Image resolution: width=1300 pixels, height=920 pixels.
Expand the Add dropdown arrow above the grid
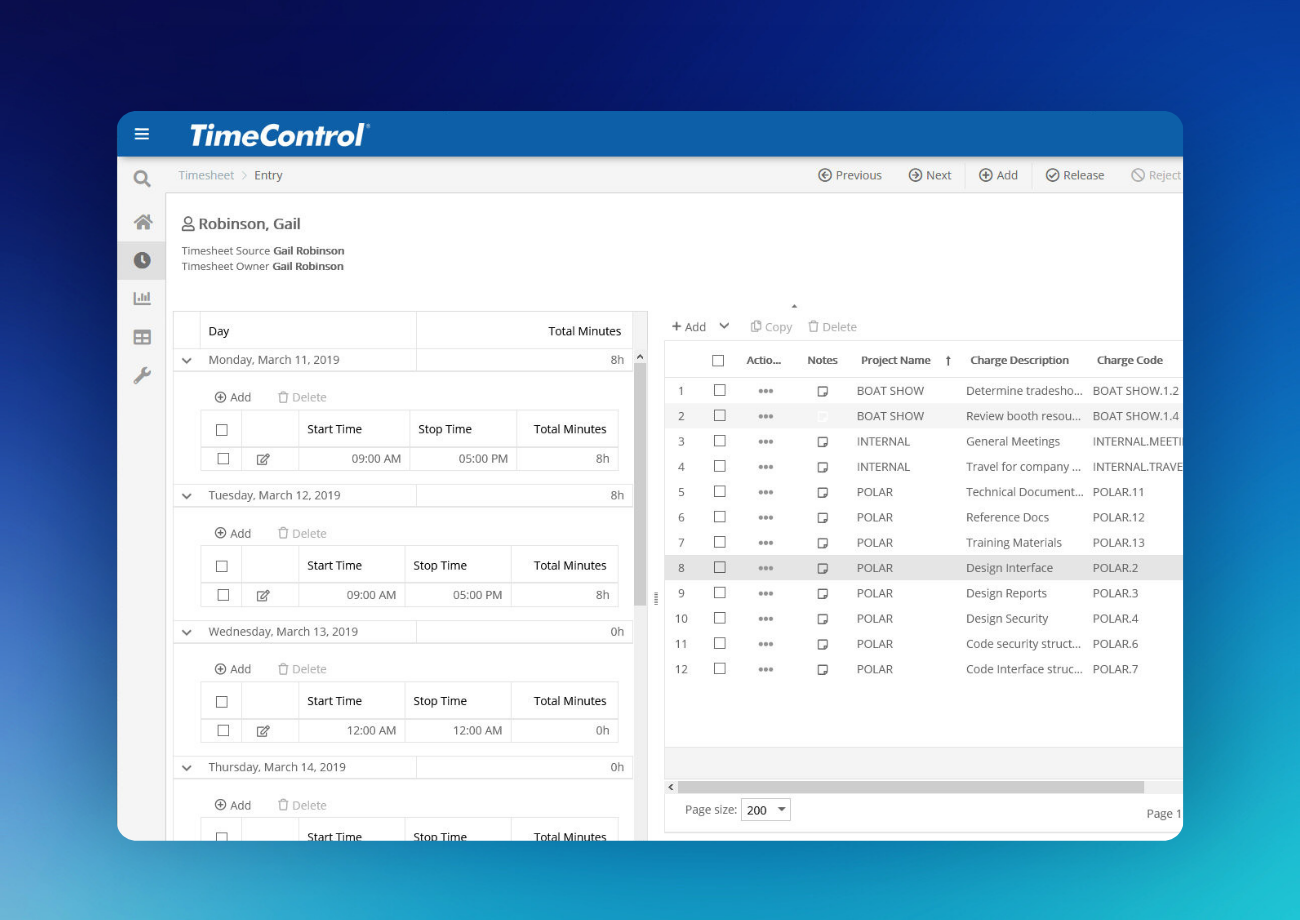(x=725, y=327)
